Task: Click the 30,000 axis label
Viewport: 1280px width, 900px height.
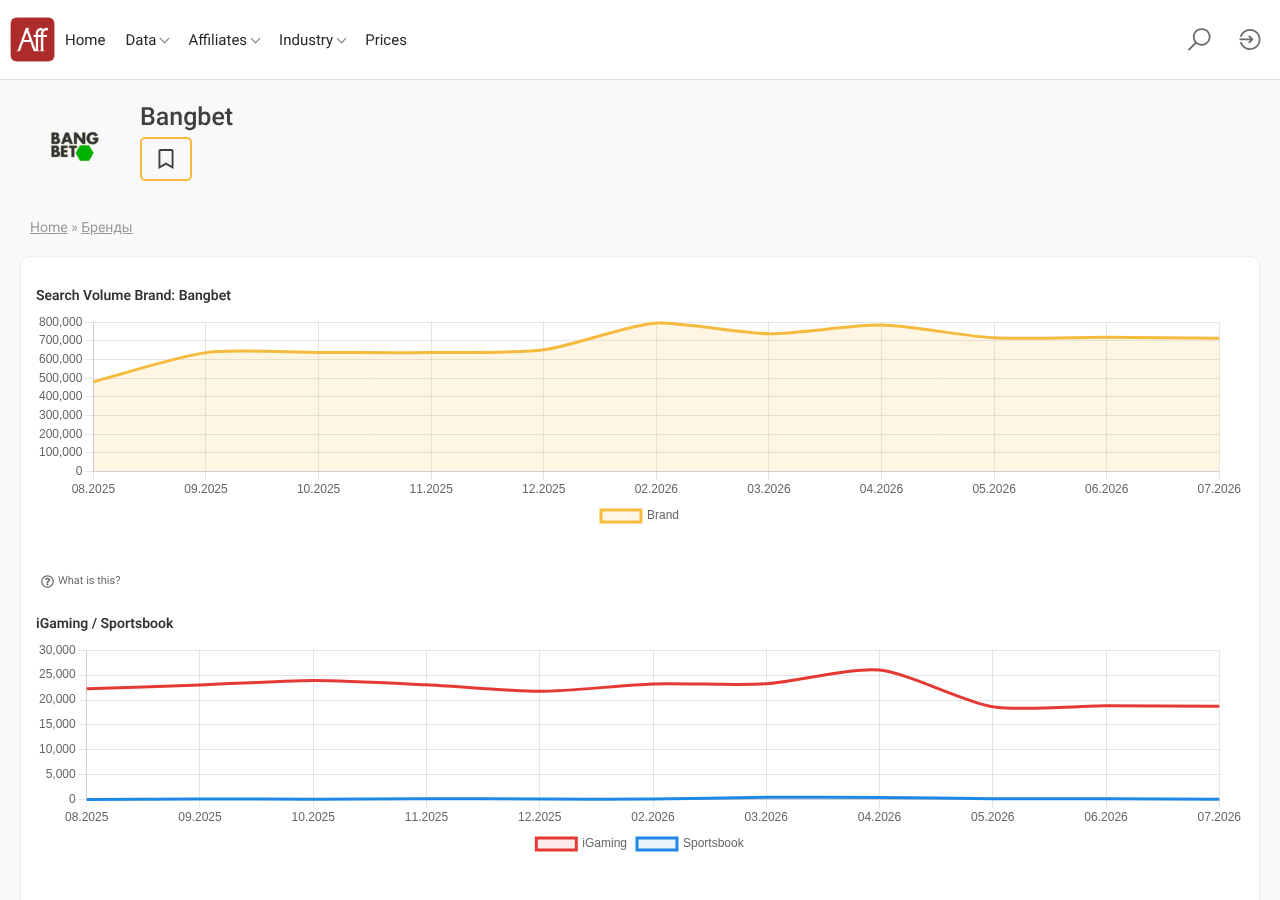Action: [58, 650]
